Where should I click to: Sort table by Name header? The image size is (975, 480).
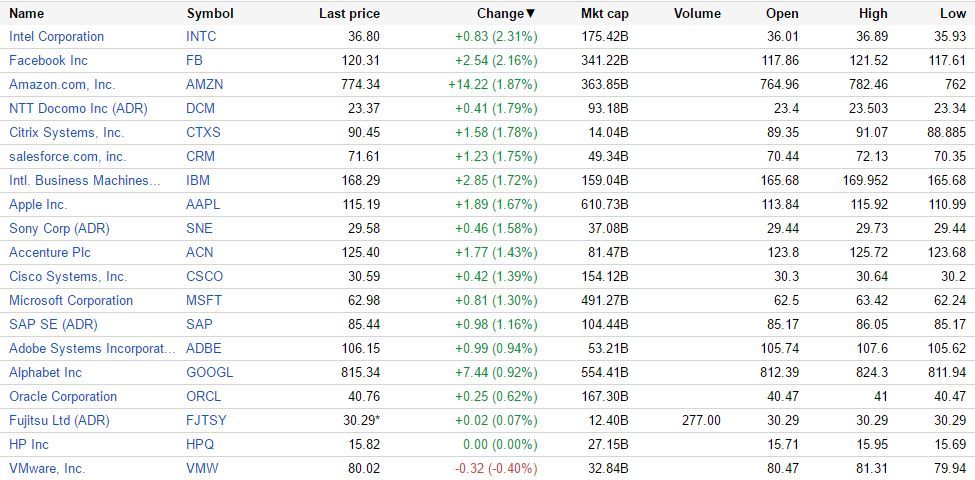coord(27,14)
